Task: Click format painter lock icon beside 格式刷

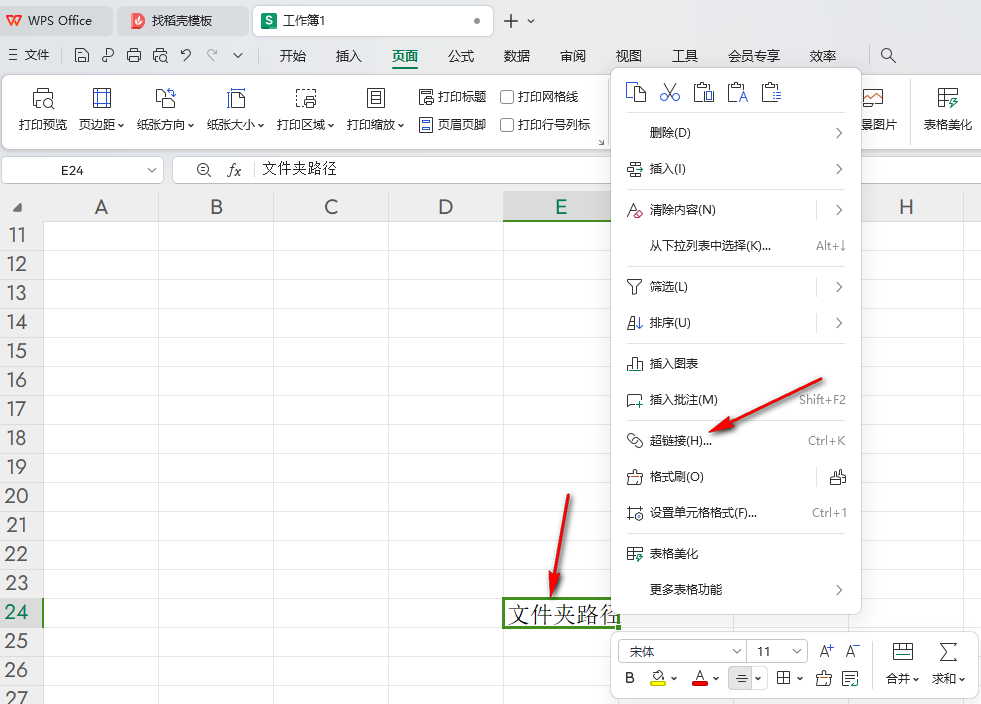Action: click(838, 477)
